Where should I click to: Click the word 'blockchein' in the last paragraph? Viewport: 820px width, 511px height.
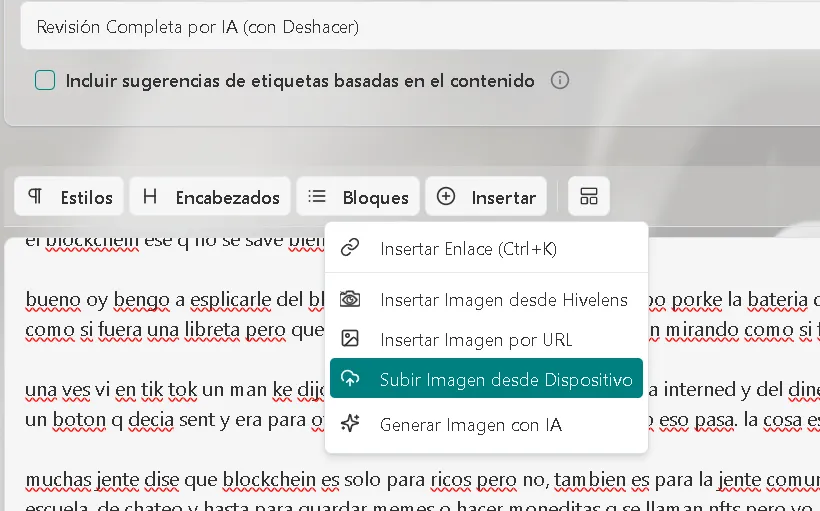269,479
